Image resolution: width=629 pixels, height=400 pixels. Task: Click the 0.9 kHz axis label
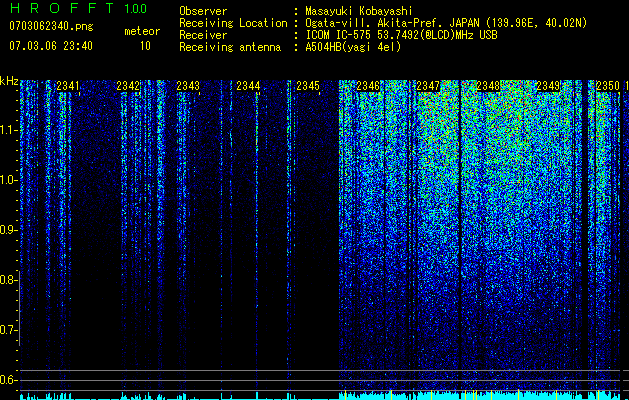click(8, 230)
